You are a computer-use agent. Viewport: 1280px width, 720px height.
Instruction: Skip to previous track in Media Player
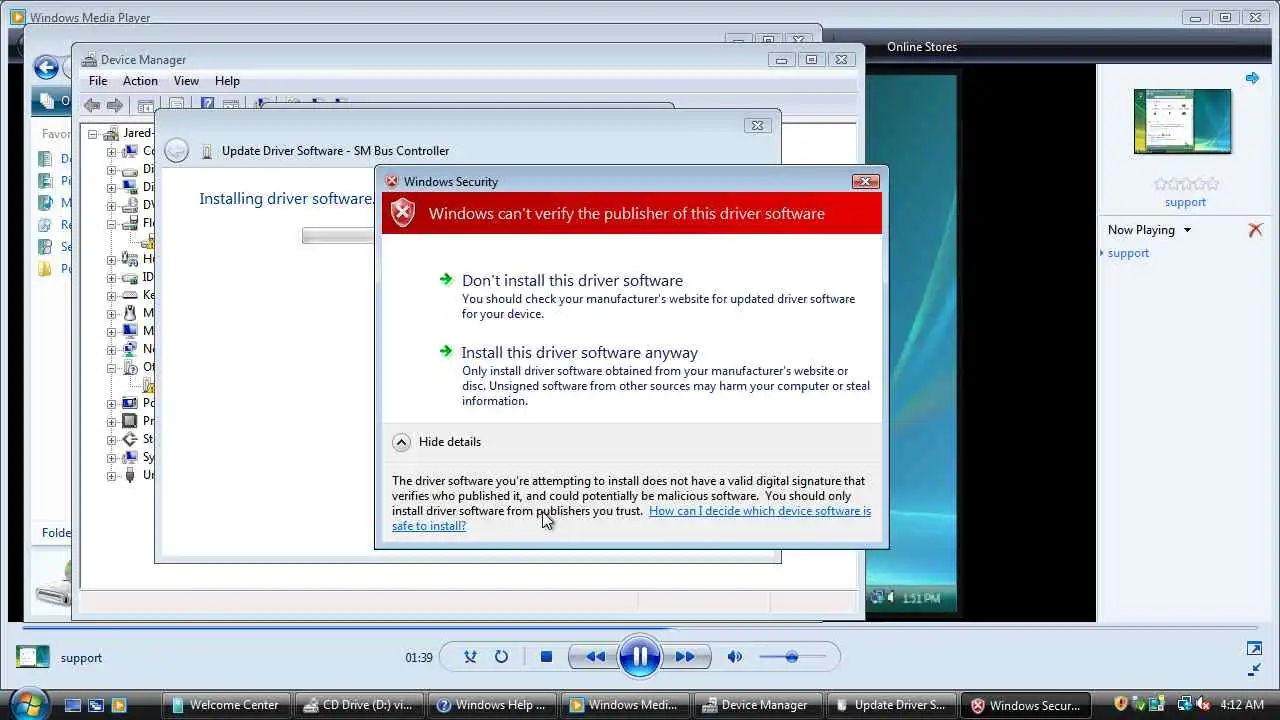pyautogui.click(x=595, y=657)
